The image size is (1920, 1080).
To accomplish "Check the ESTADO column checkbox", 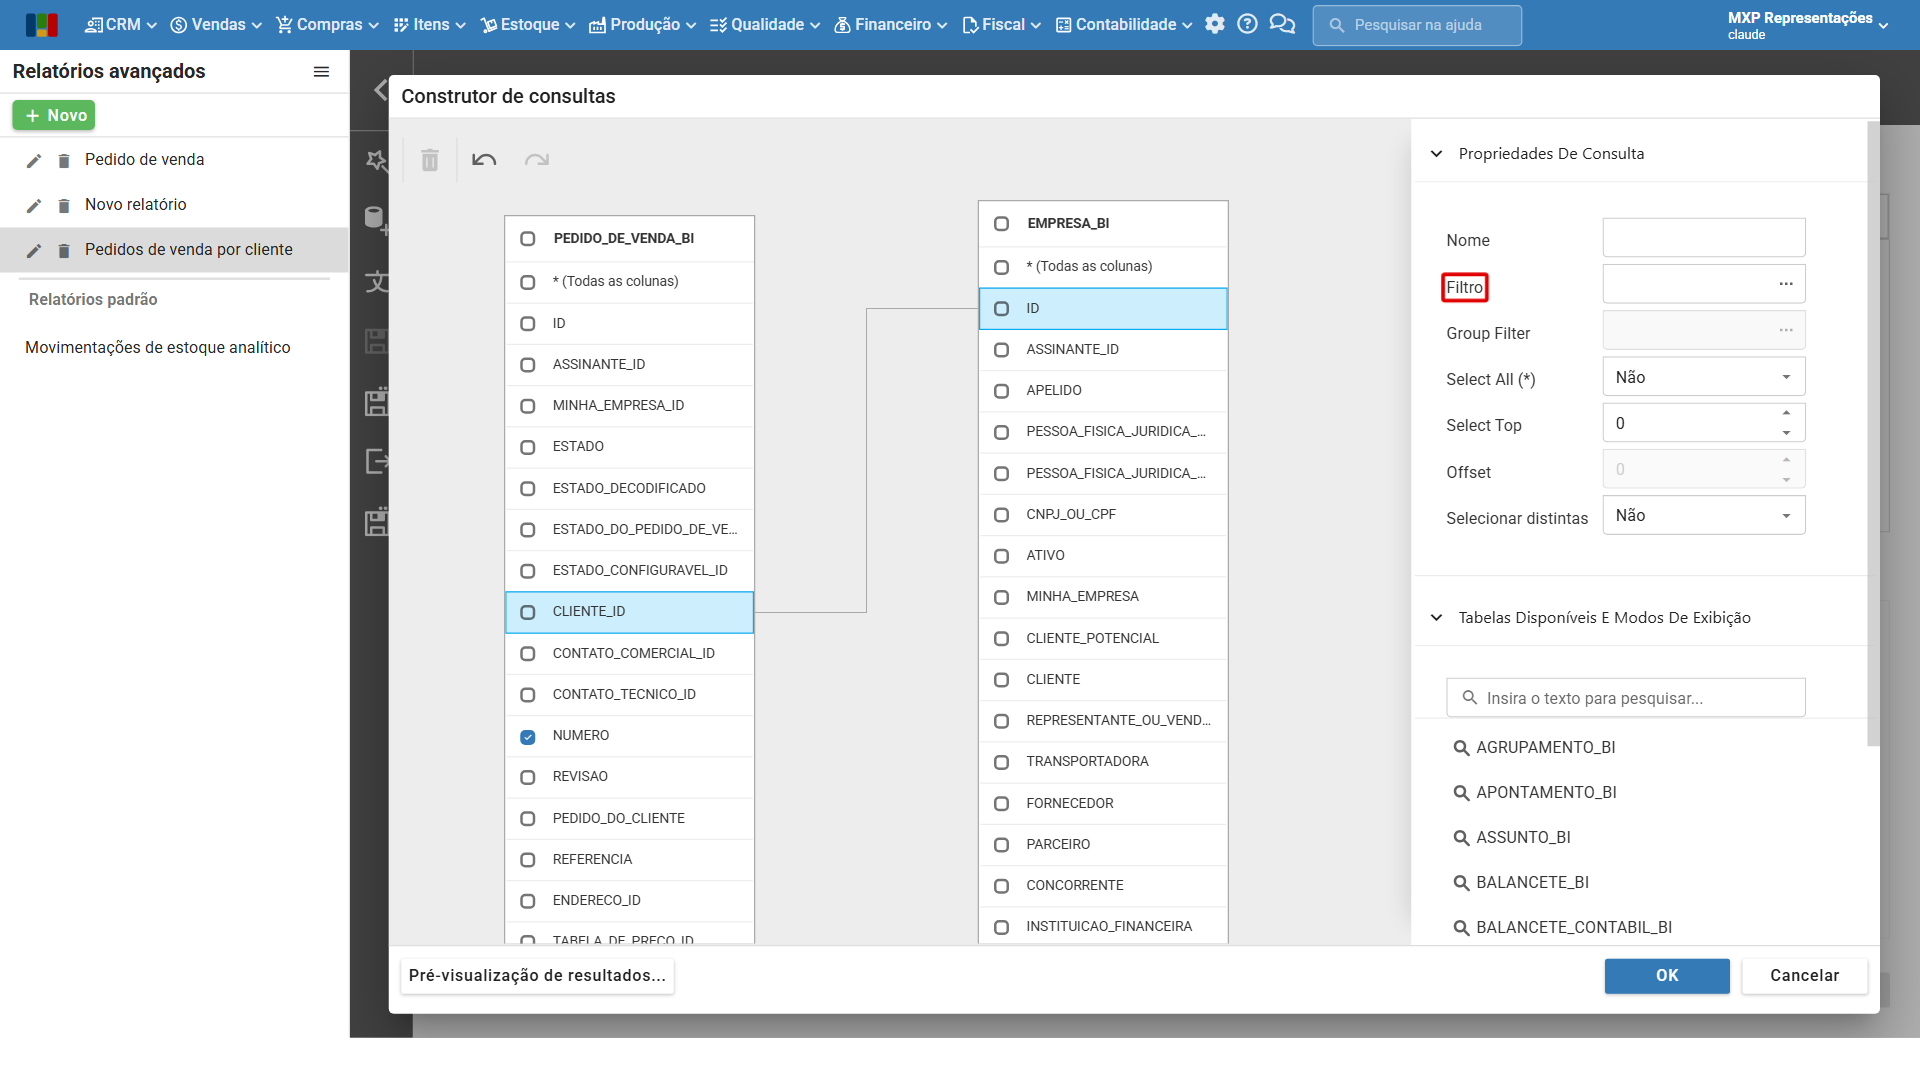I will [x=528, y=447].
